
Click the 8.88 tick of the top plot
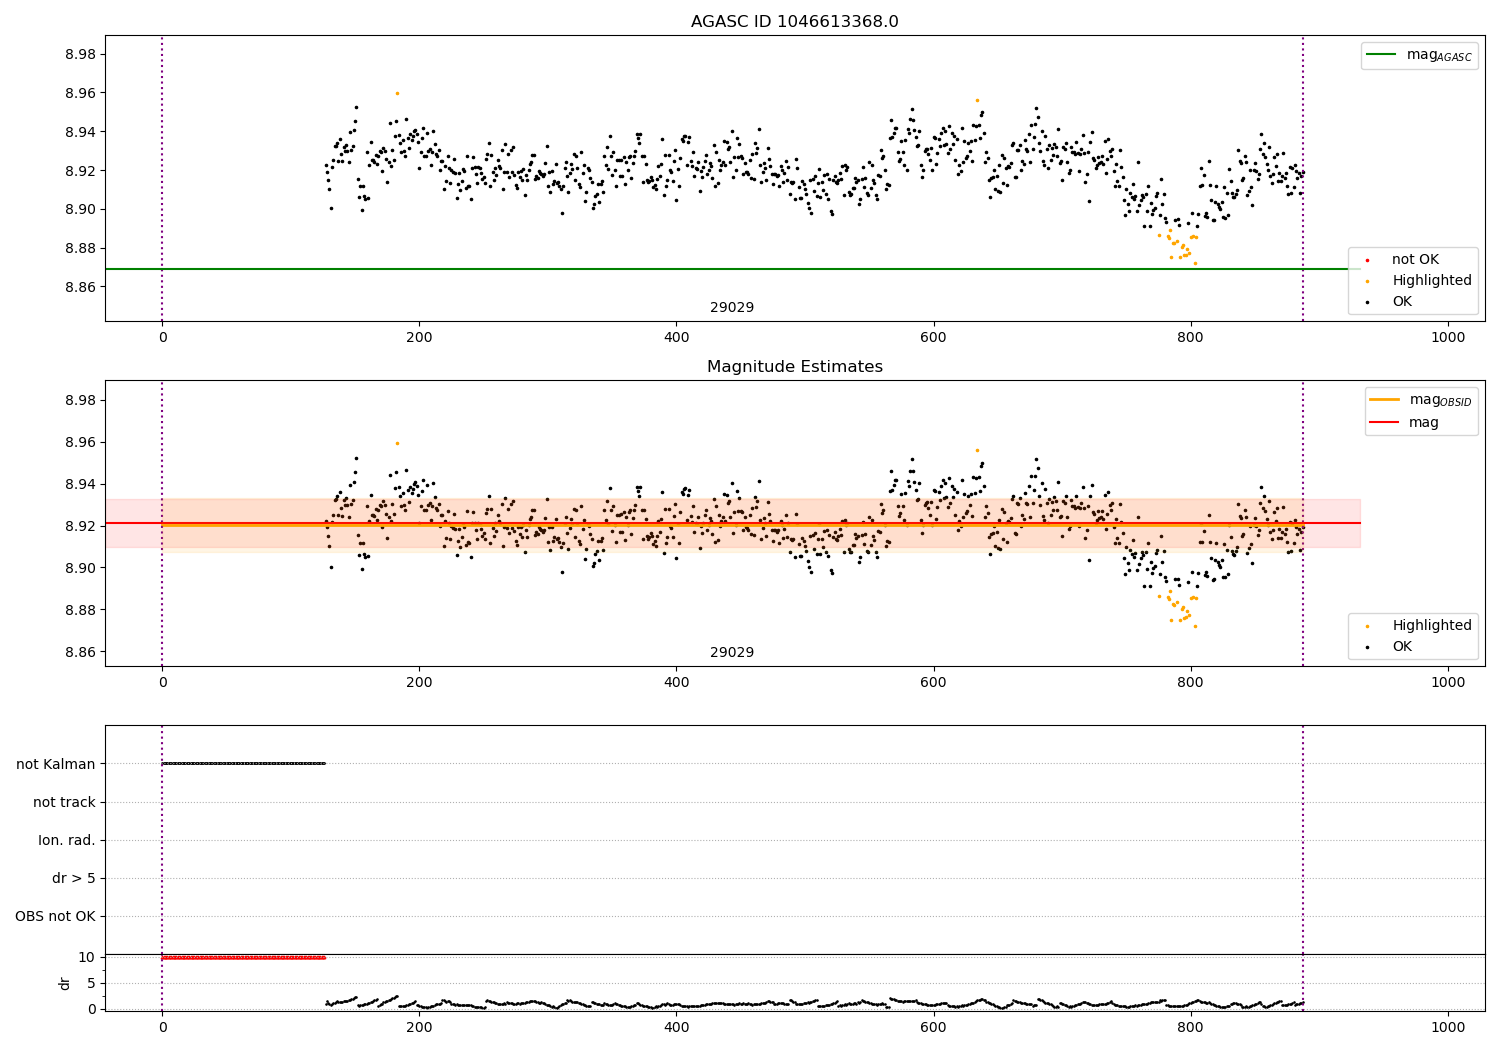[78, 248]
